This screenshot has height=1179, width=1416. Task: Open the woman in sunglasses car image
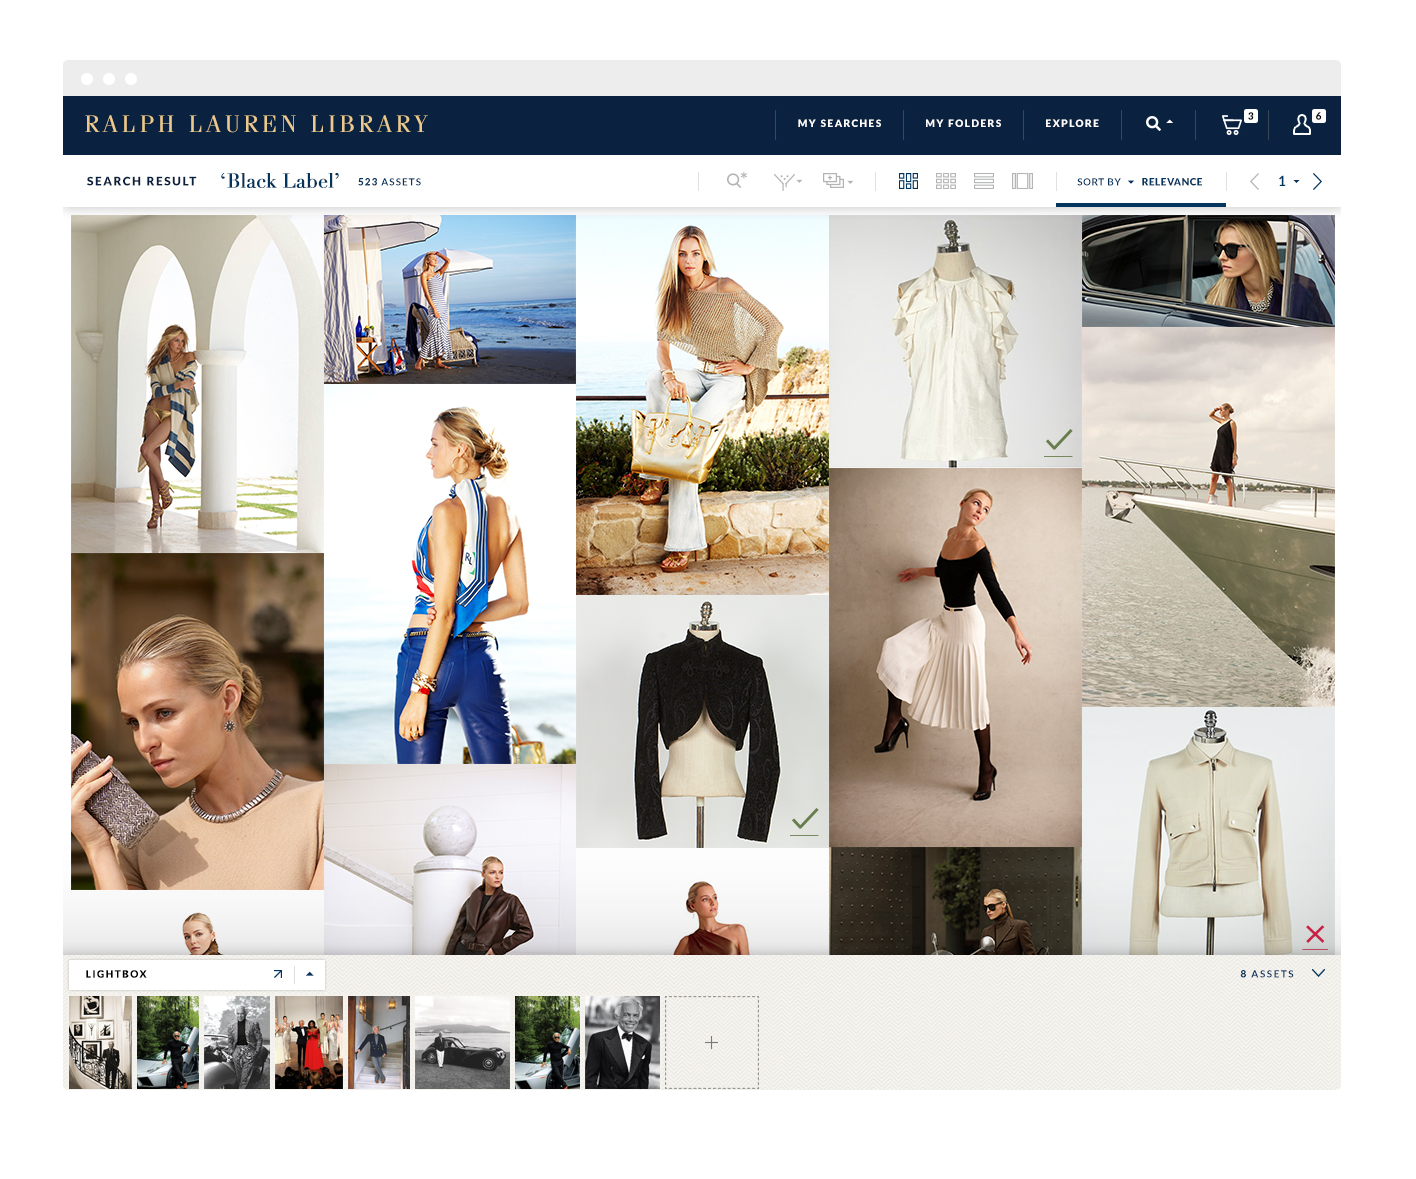click(x=1208, y=271)
